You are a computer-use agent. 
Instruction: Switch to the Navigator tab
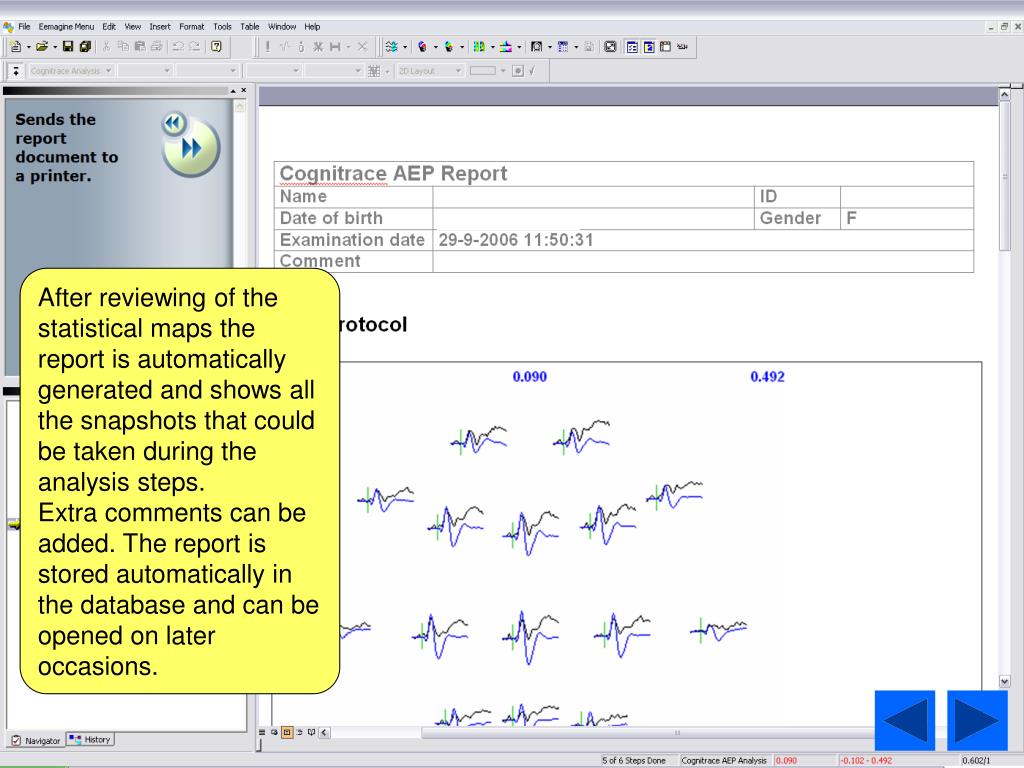coord(36,741)
